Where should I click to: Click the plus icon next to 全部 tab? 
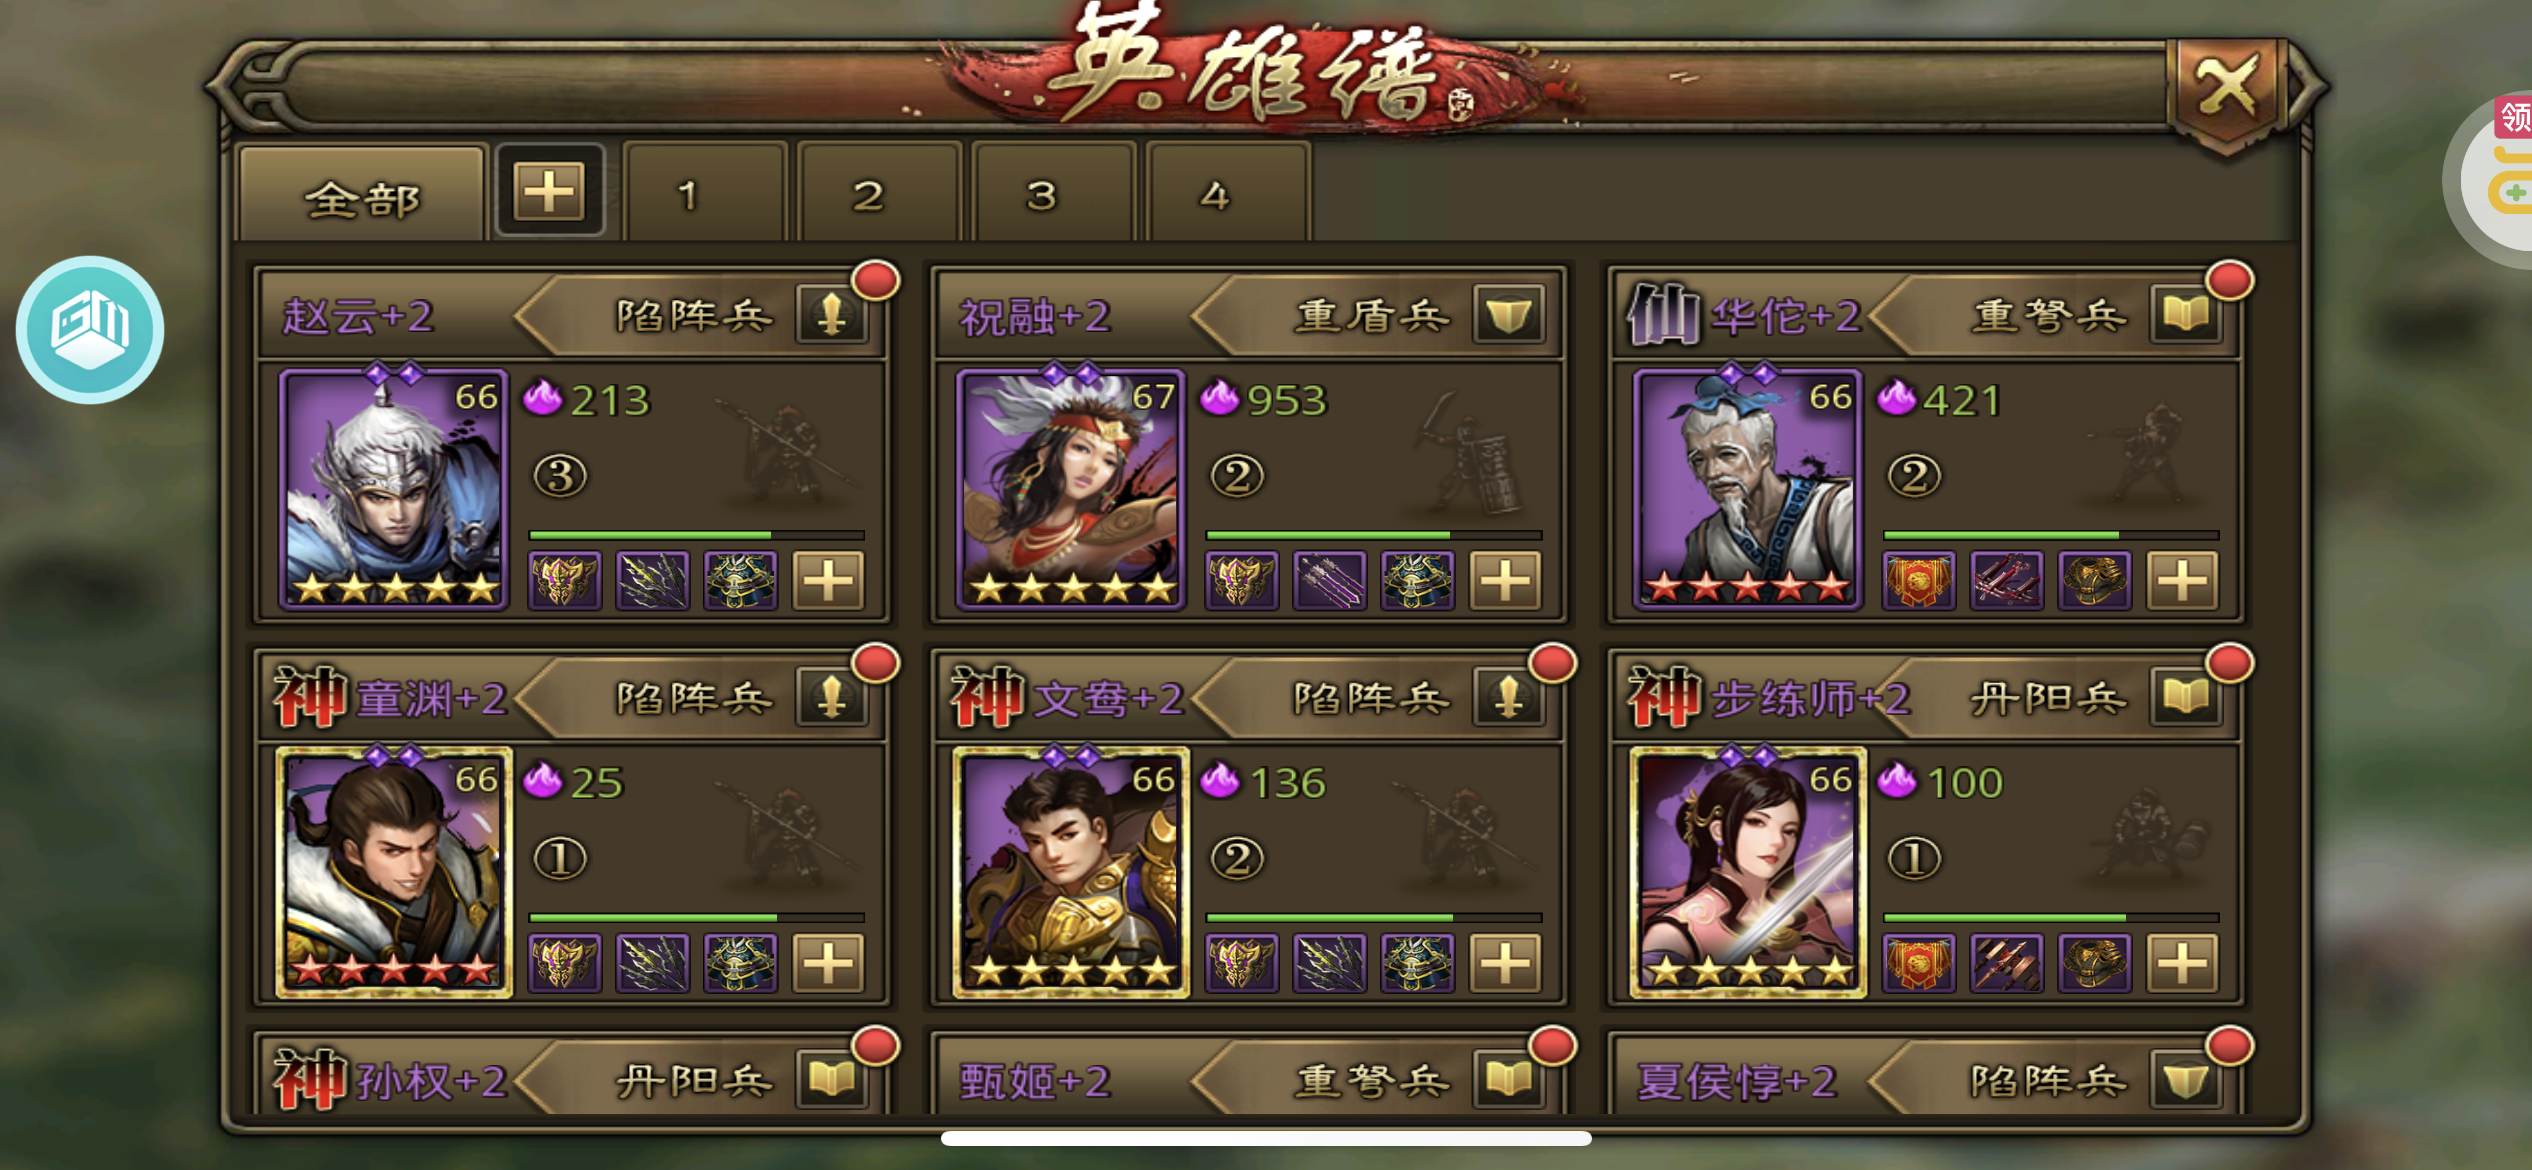(549, 190)
